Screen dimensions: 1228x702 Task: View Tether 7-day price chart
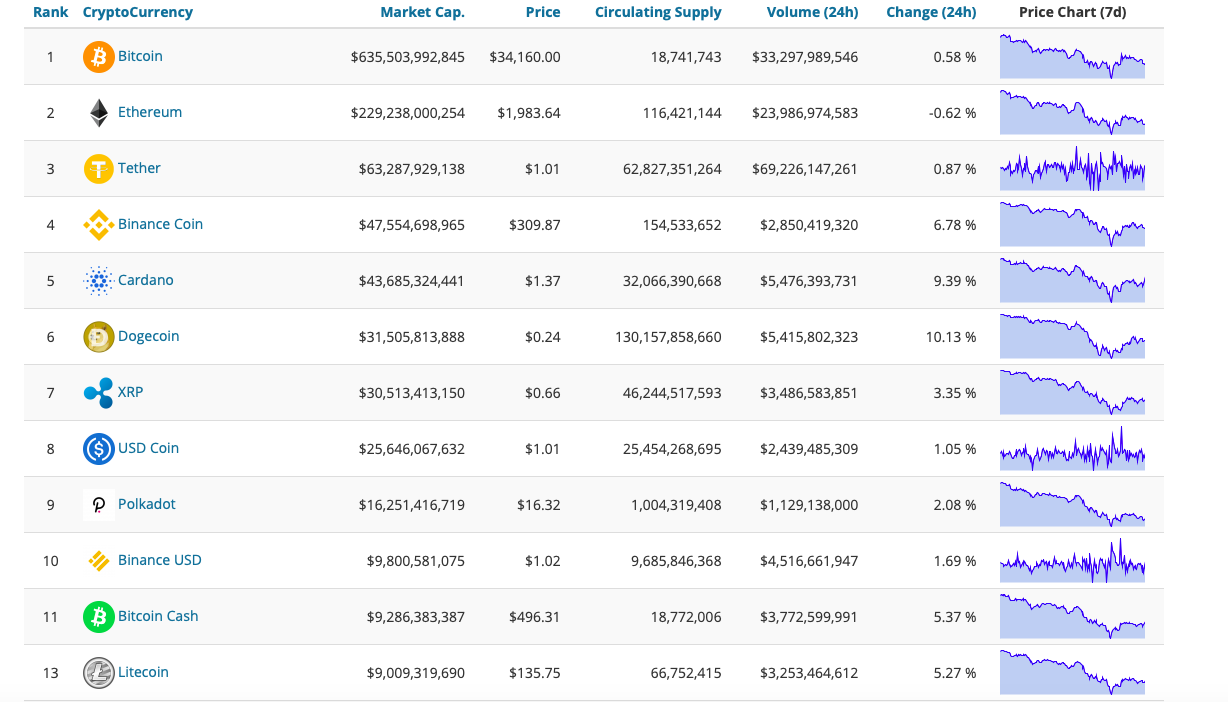pyautogui.click(x=1072, y=169)
